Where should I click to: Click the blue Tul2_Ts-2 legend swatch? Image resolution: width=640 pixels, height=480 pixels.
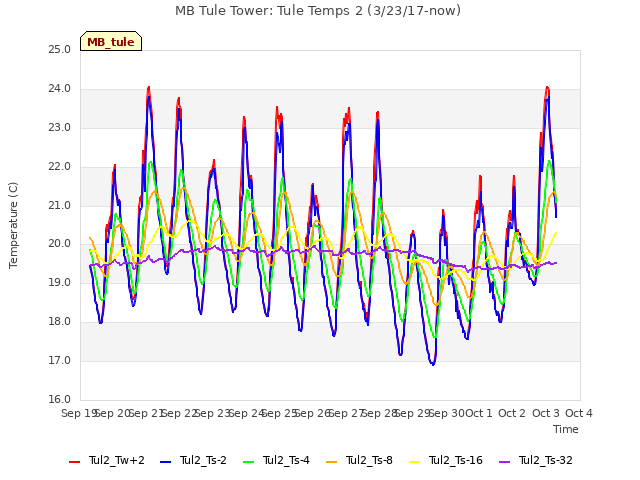pos(165,462)
